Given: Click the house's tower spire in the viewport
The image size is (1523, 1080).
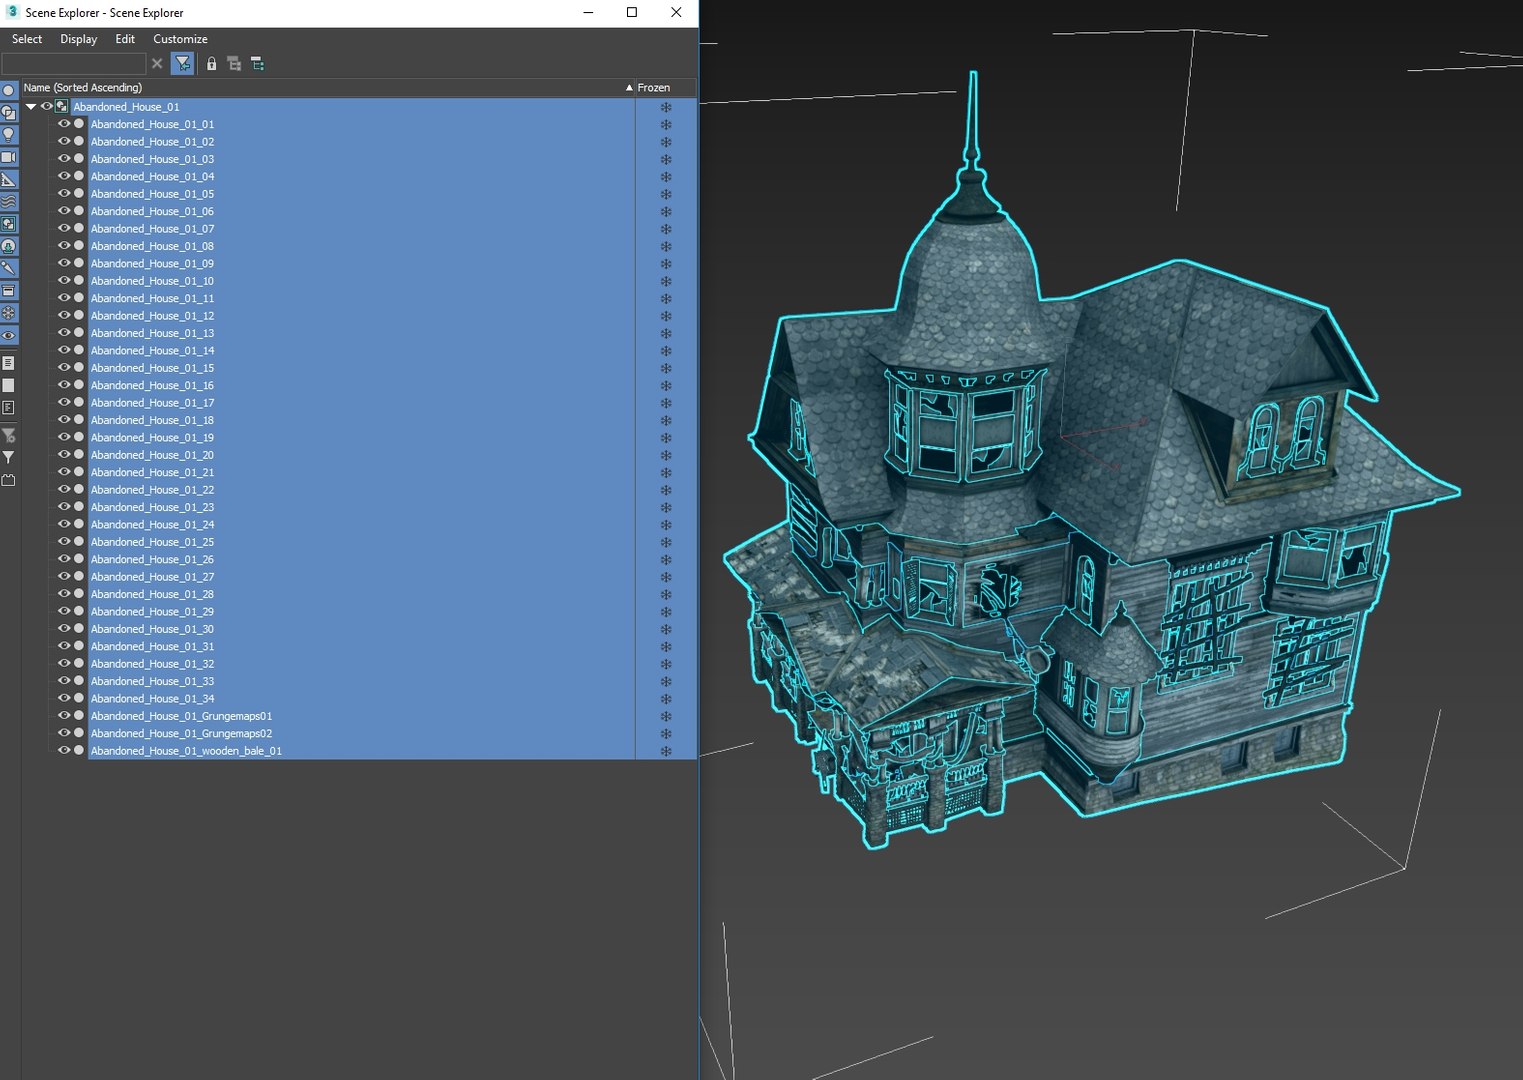Looking at the screenshot, I should click(972, 120).
